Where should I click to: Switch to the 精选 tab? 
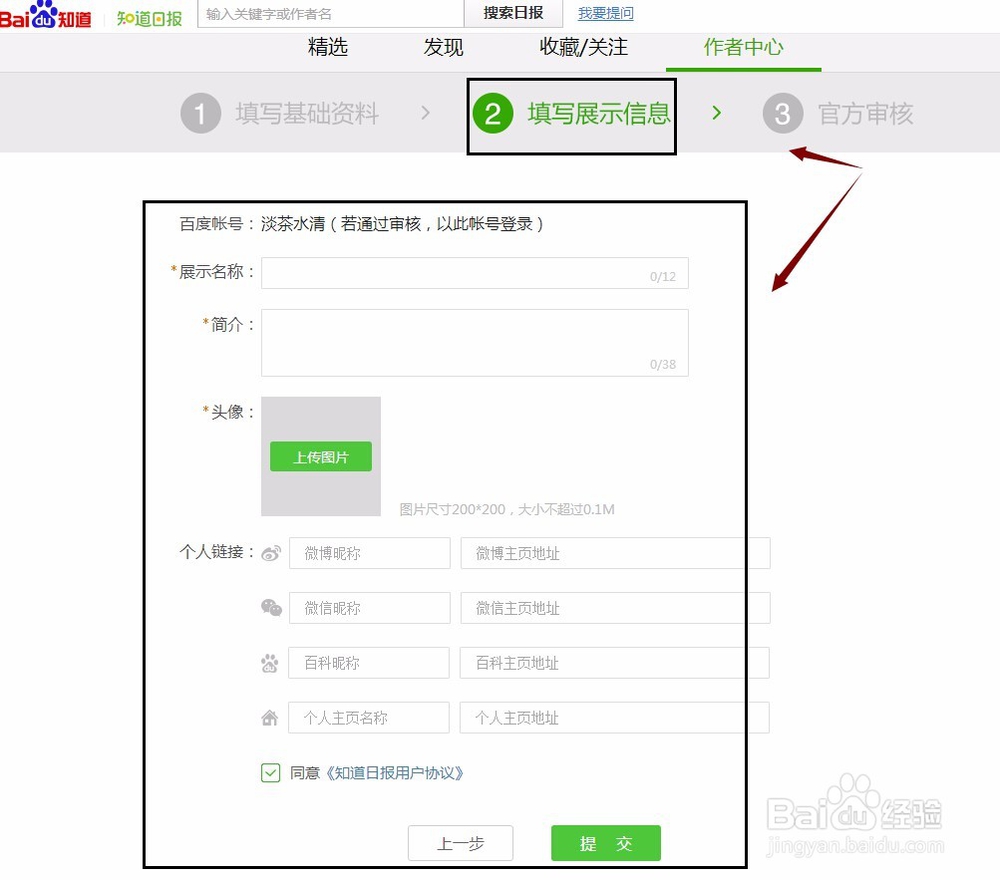point(328,47)
